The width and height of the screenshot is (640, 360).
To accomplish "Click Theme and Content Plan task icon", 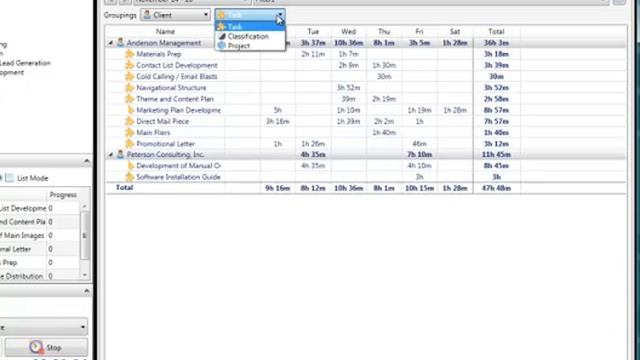I will [129, 99].
